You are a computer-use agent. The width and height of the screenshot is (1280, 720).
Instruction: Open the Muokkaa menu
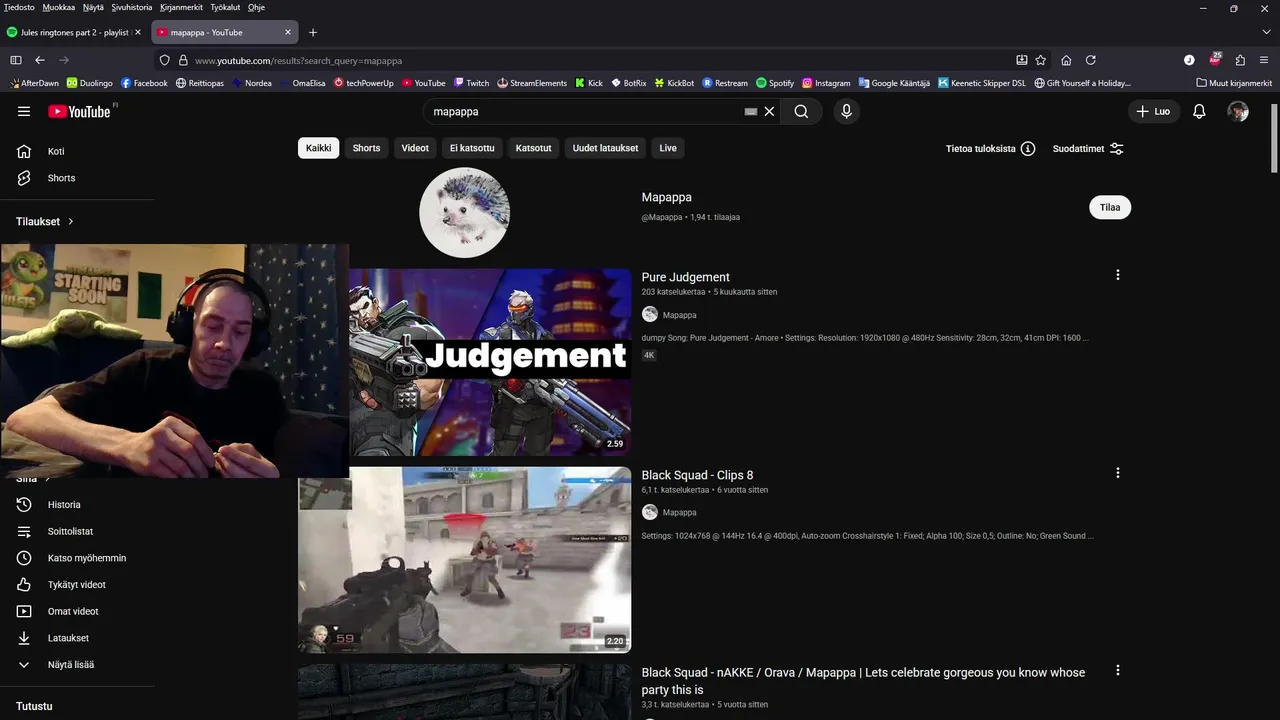(x=58, y=7)
